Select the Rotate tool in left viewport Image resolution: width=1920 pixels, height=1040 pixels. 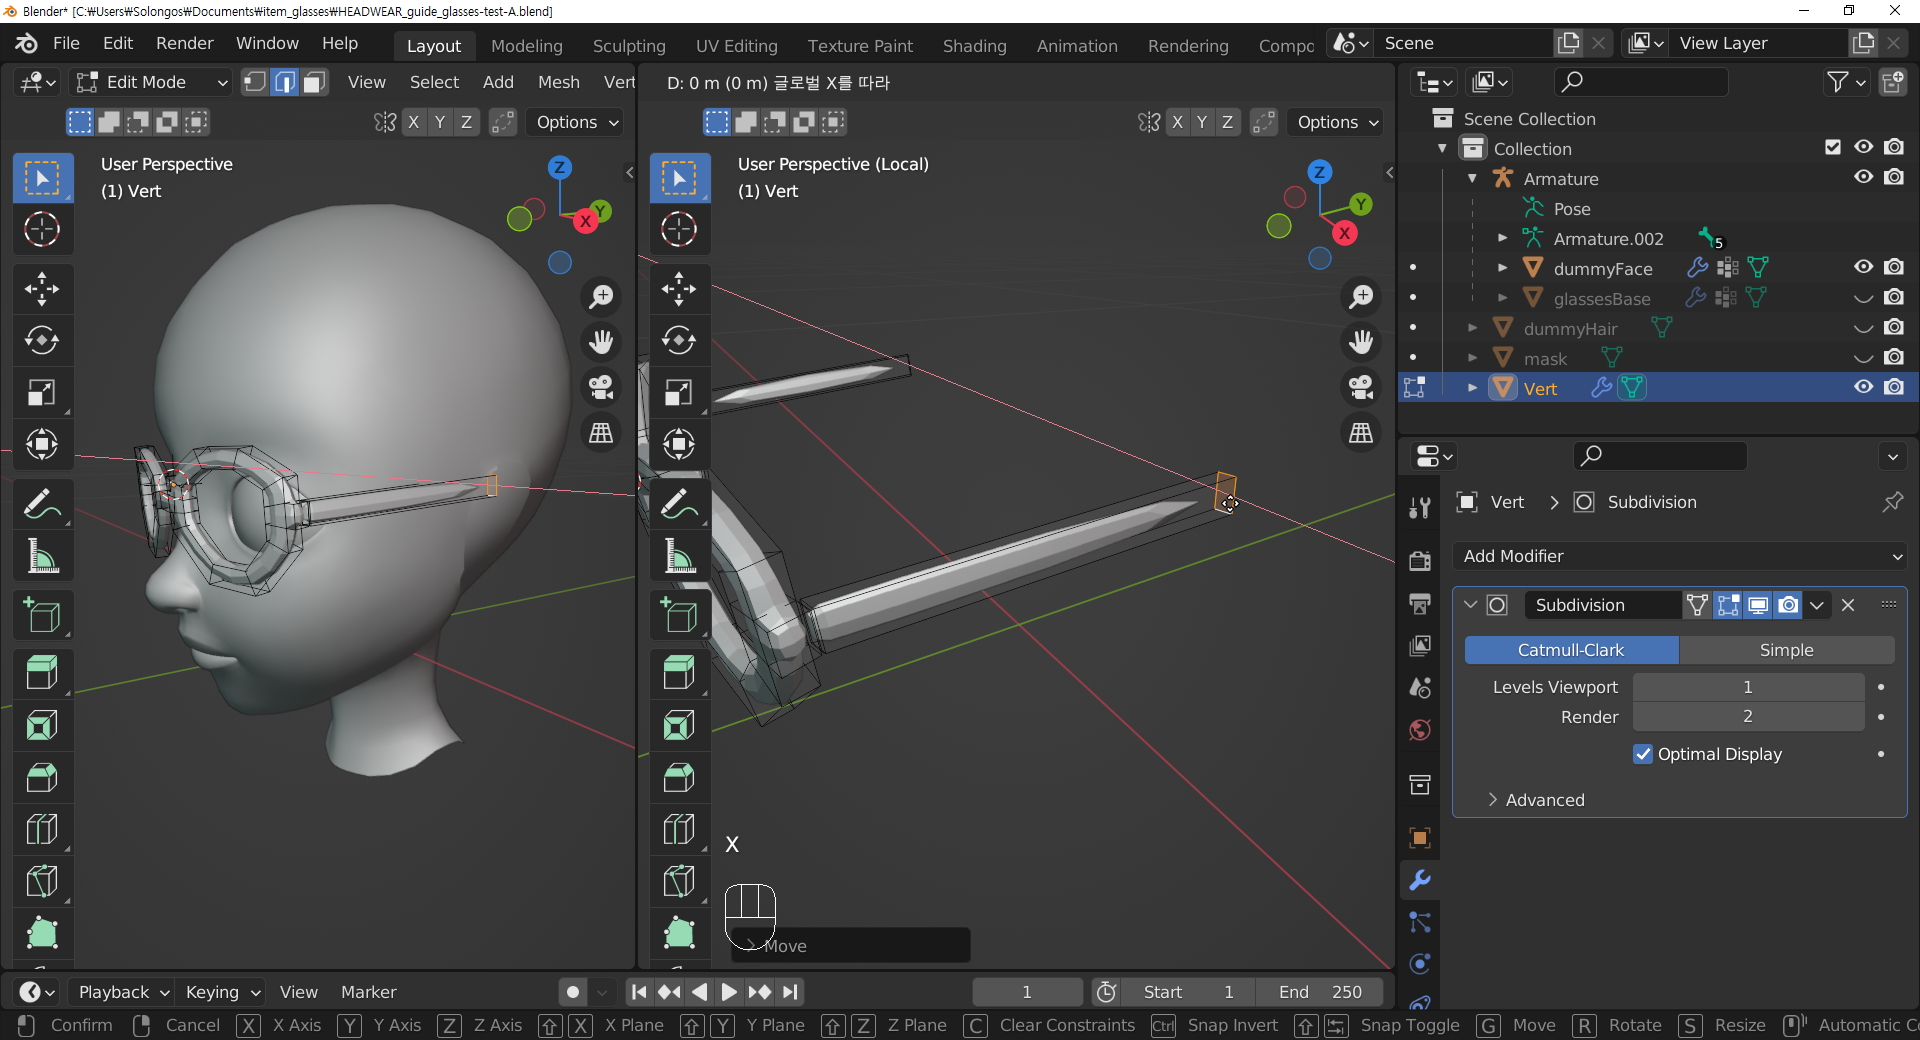coord(42,341)
